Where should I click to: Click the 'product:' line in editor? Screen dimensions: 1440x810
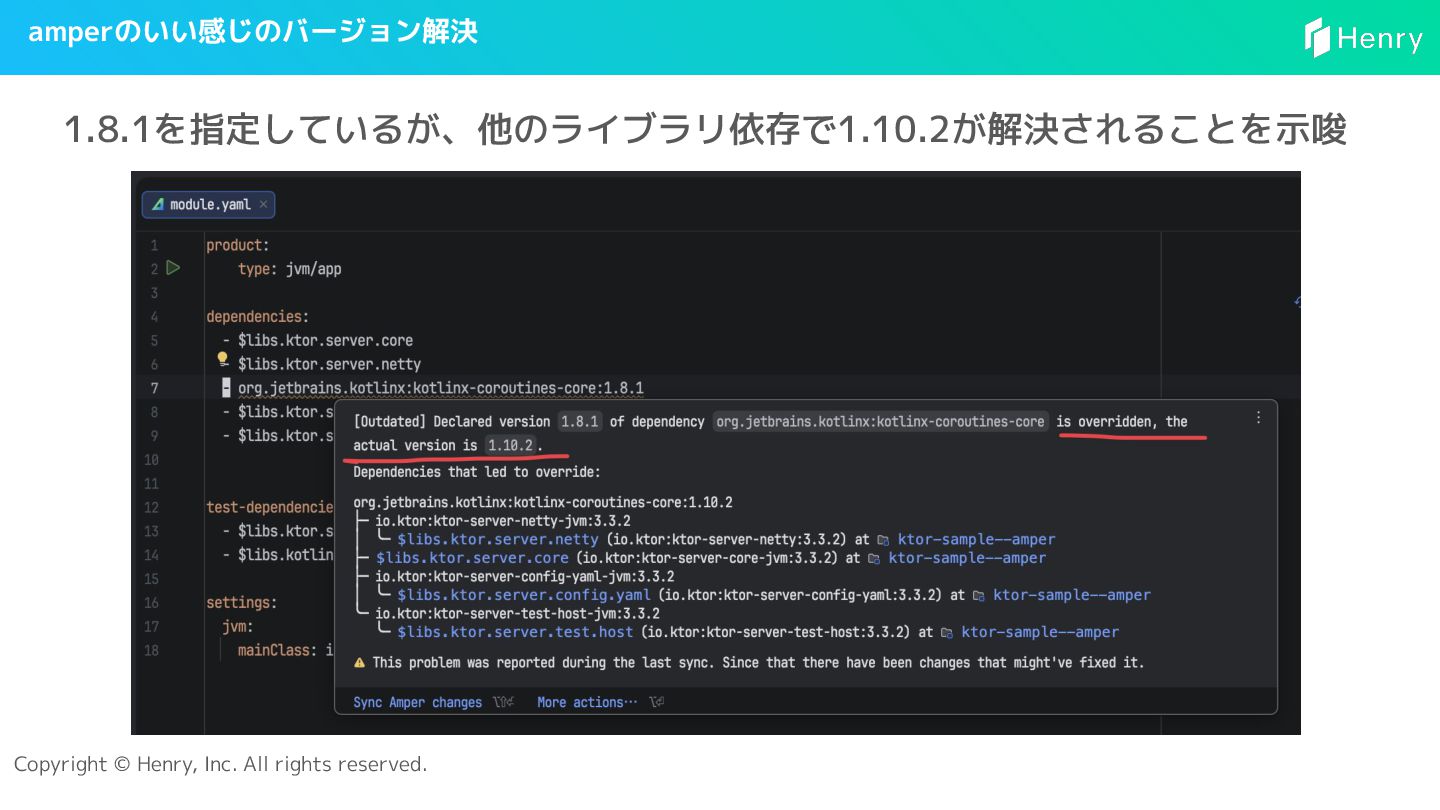click(238, 245)
